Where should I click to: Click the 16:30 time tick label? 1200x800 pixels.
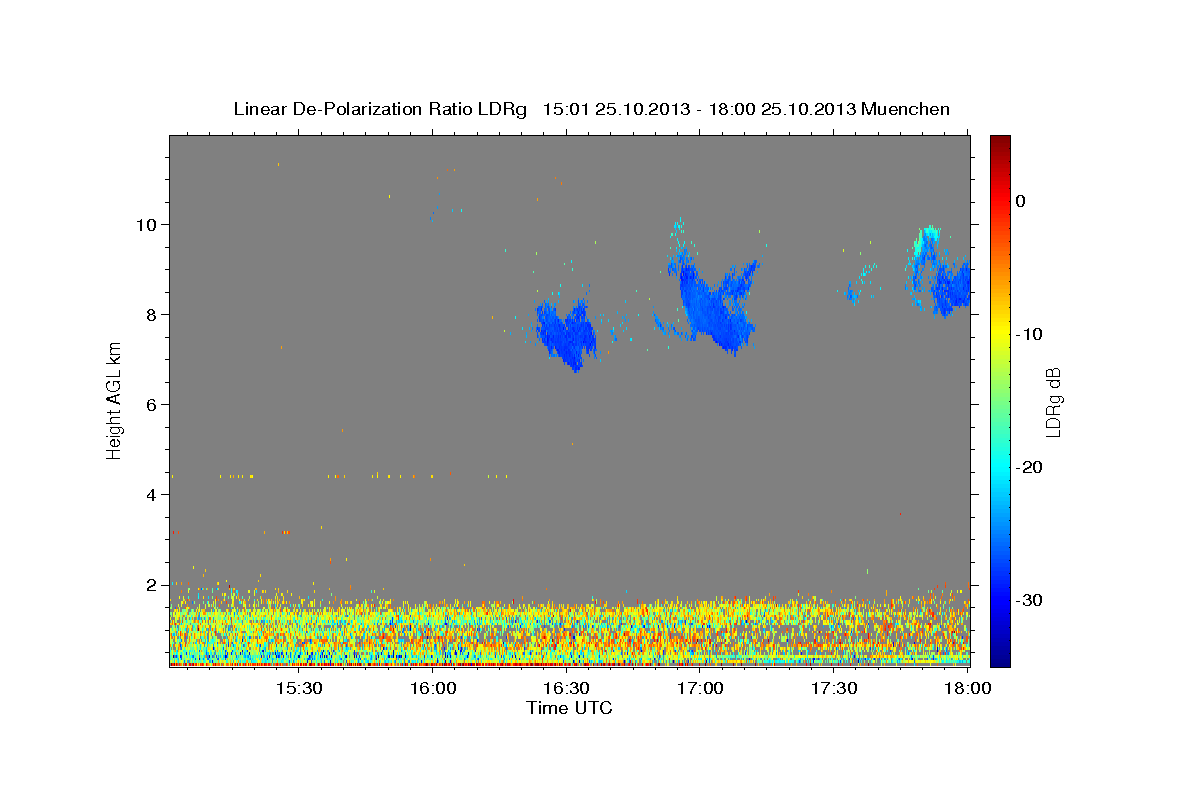click(567, 689)
